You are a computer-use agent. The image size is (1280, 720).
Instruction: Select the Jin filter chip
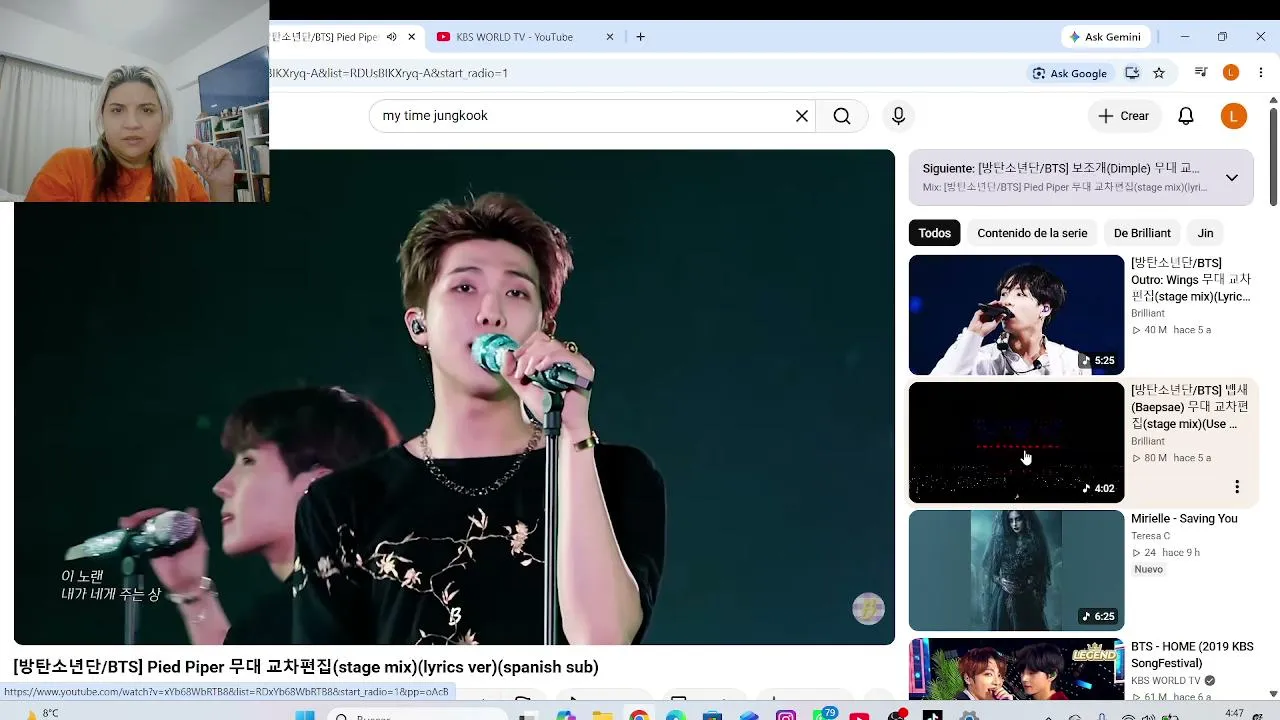(1205, 233)
